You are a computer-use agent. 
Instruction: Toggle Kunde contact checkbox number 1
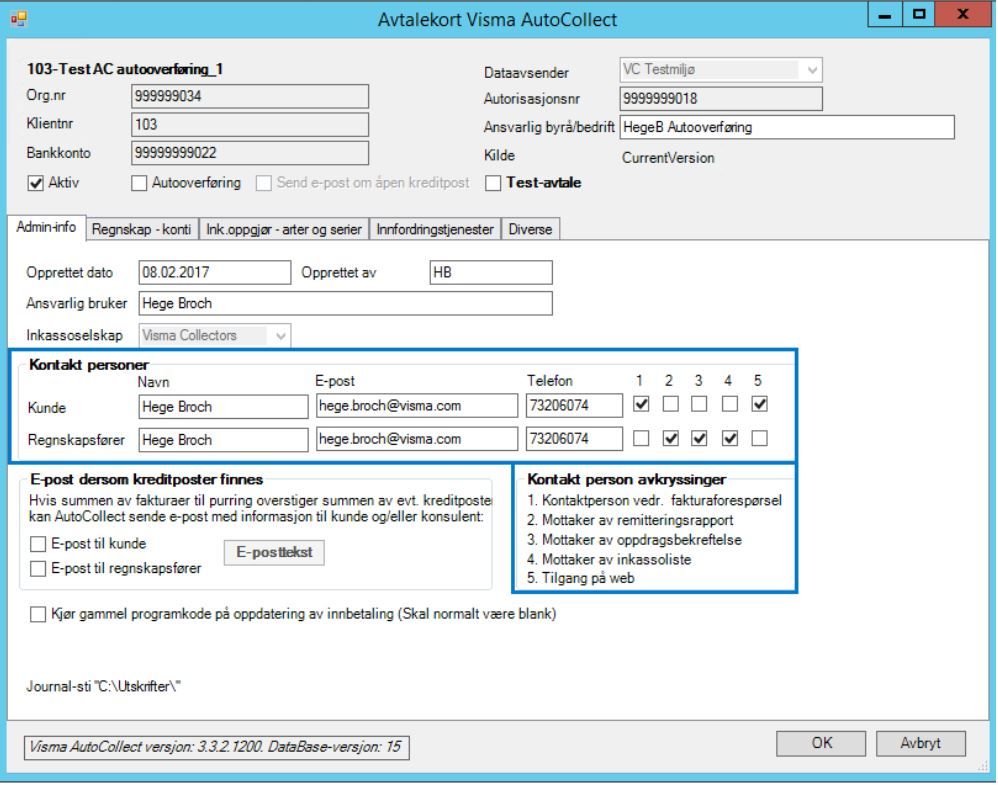(x=641, y=405)
